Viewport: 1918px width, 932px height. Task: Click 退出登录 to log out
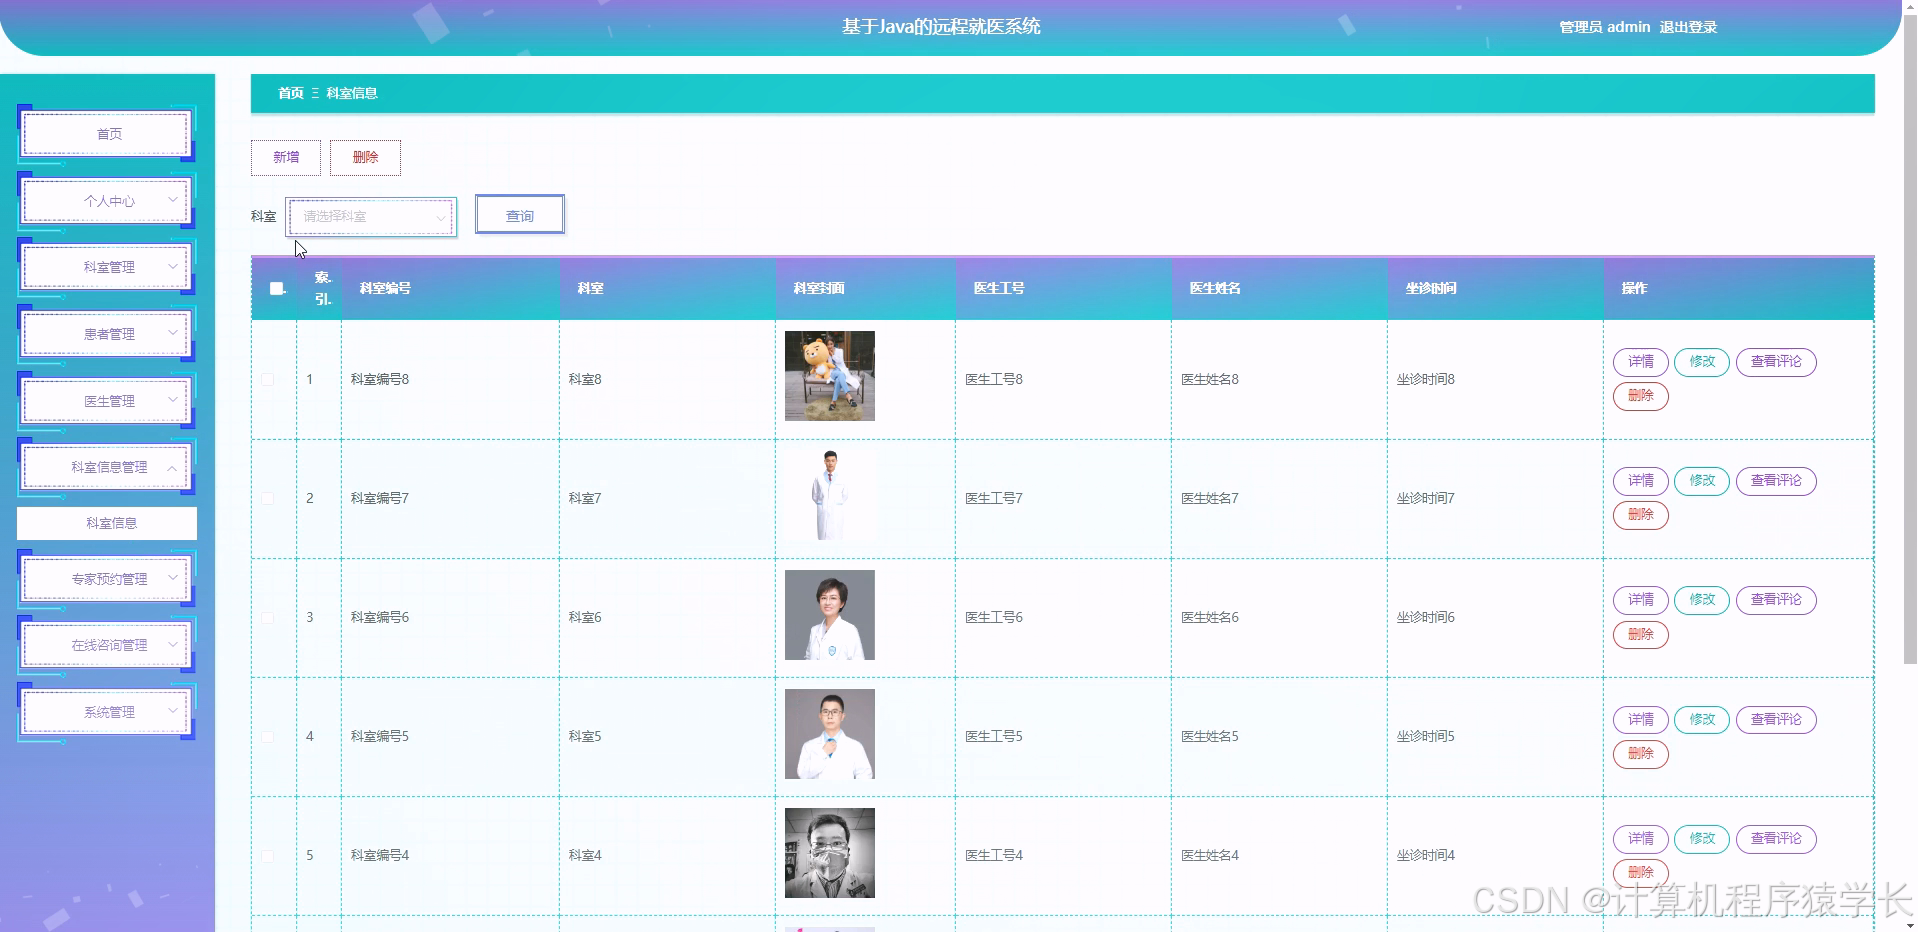(x=1688, y=27)
